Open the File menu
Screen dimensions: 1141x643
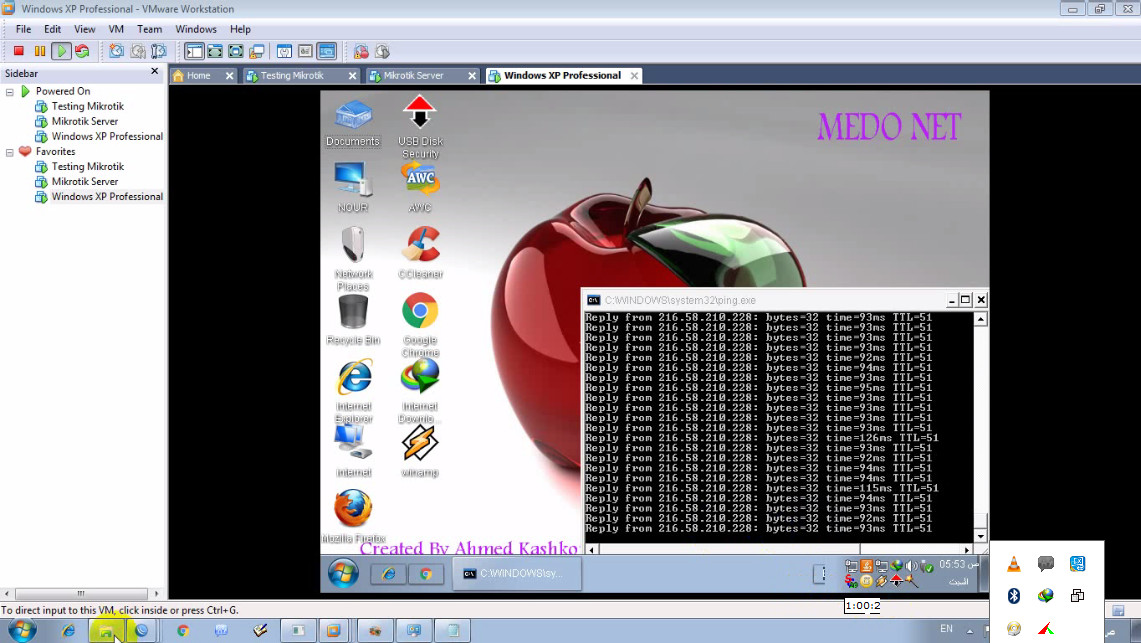click(23, 29)
